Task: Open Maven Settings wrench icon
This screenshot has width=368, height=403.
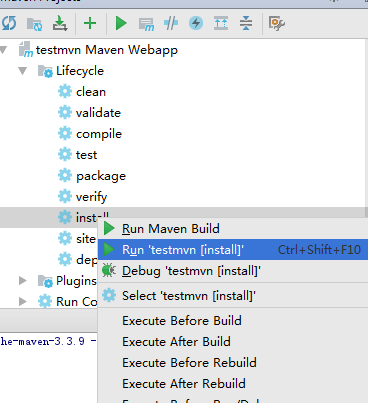Action: click(x=277, y=23)
